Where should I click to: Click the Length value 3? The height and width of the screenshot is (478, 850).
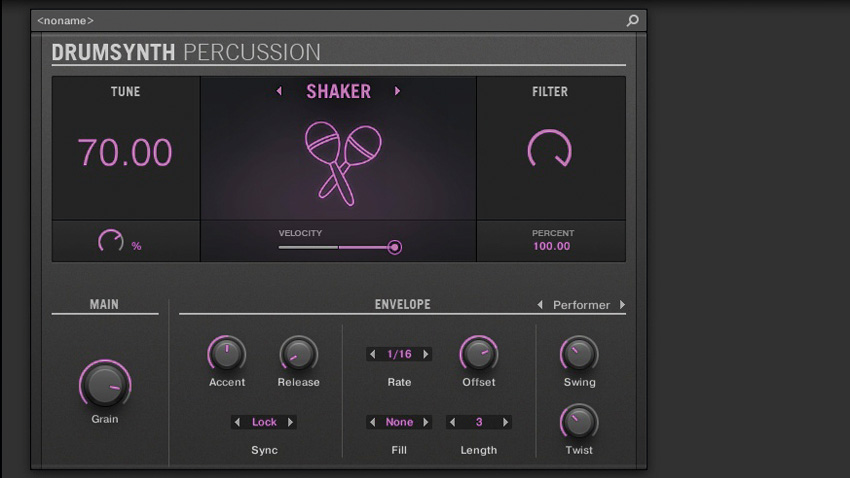[x=479, y=422]
